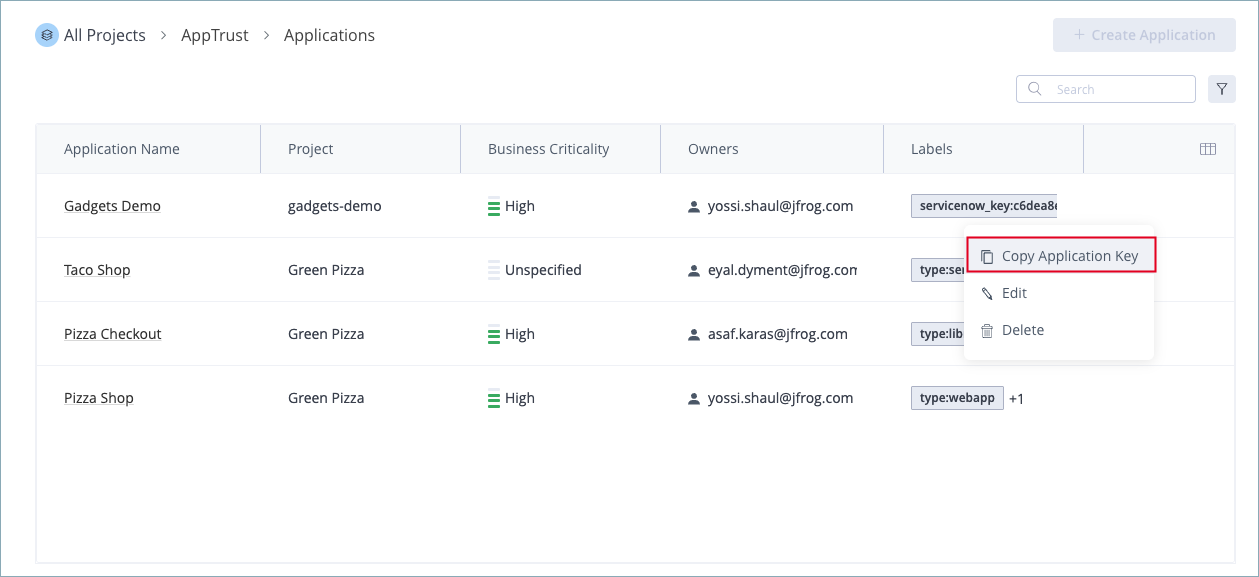Viewport: 1259px width, 577px height.
Task: Click the Unspecified criticality indicator for Taco Shop
Action: pyautogui.click(x=492, y=269)
